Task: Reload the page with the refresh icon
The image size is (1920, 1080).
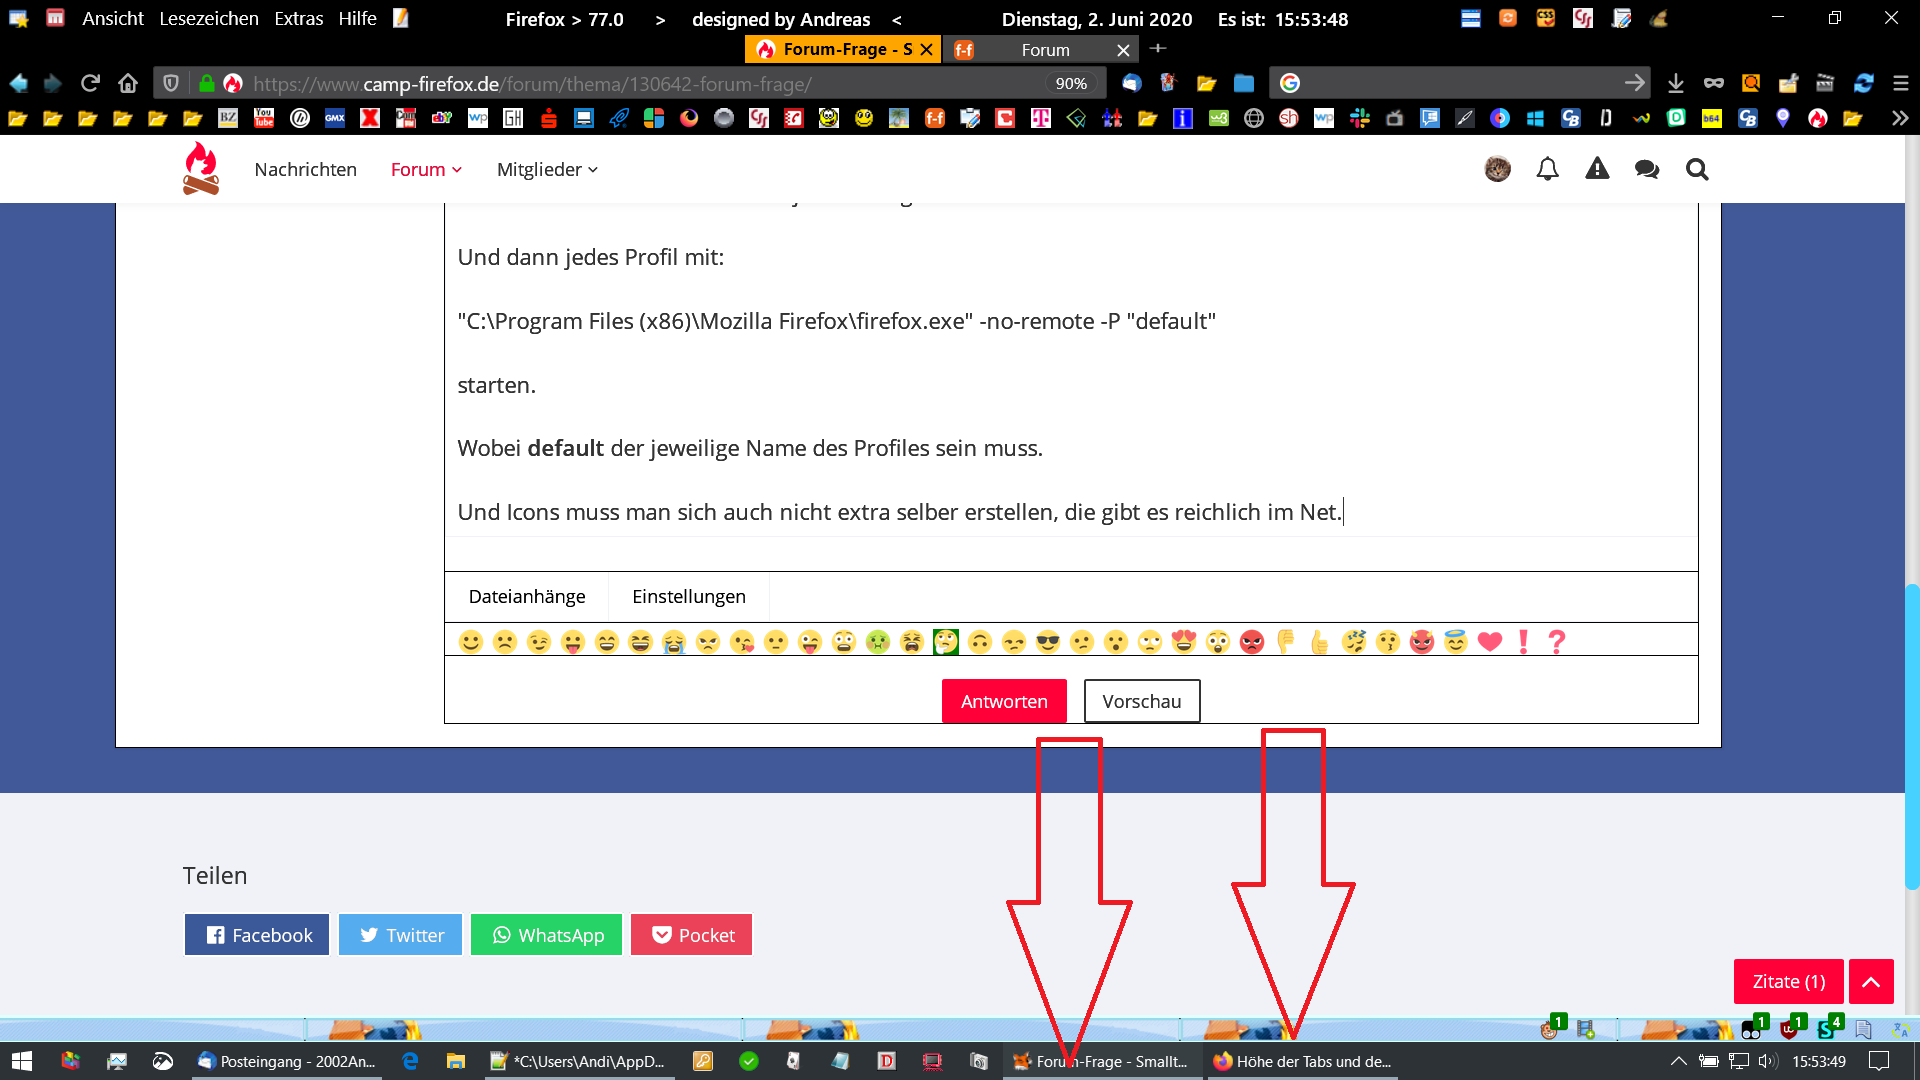Action: point(90,83)
